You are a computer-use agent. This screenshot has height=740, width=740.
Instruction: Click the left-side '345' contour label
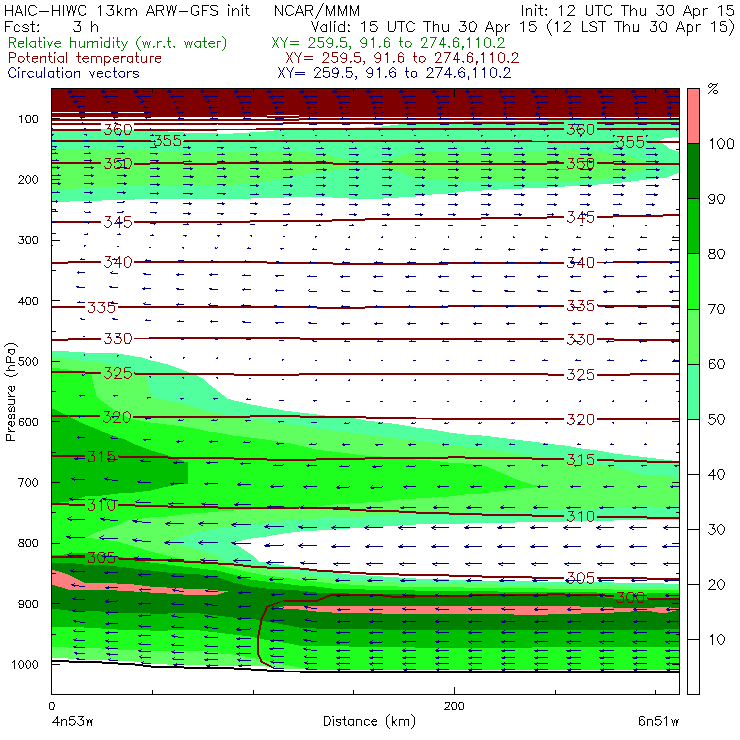(118, 222)
